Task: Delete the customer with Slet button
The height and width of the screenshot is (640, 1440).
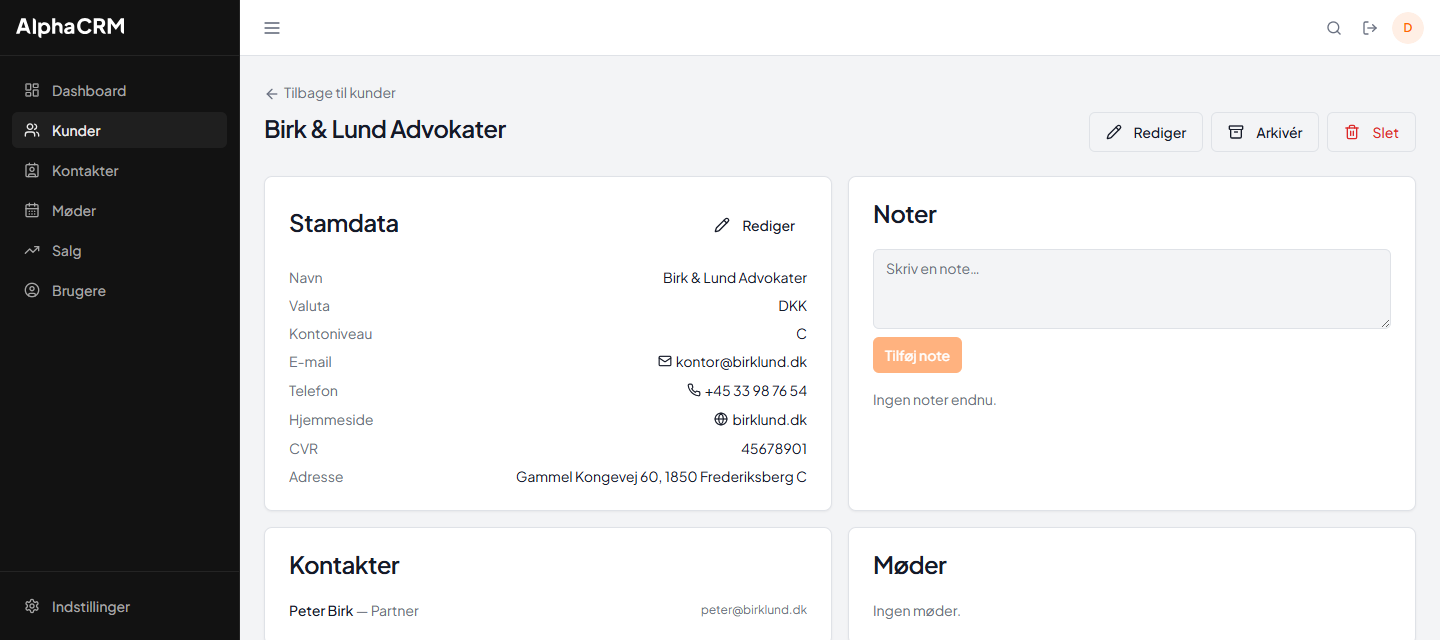Action: [x=1371, y=132]
